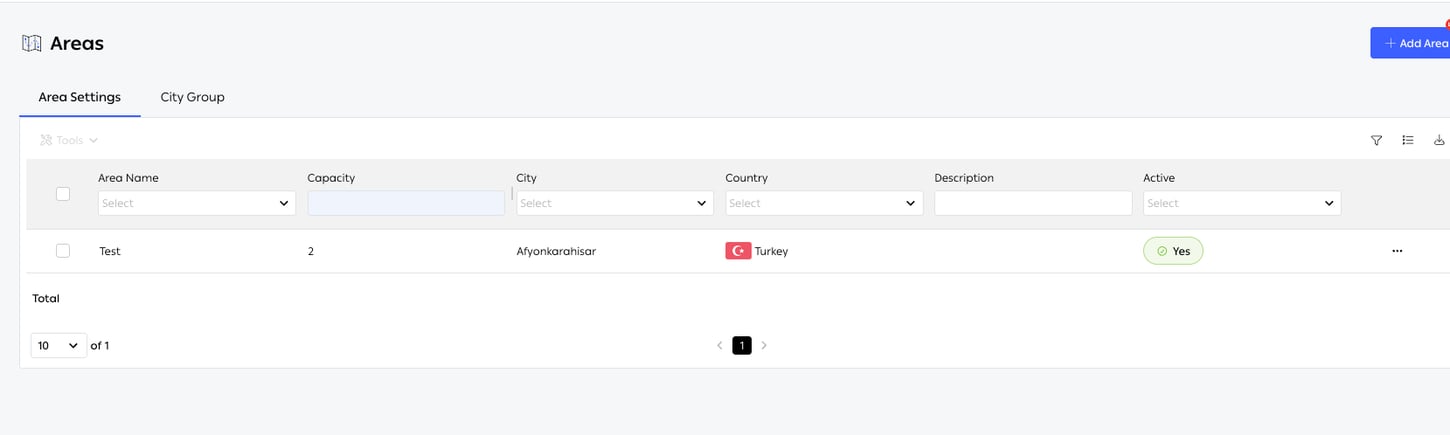Select all rows header checkbox
Viewport: 1450px width, 435px height.
63,194
